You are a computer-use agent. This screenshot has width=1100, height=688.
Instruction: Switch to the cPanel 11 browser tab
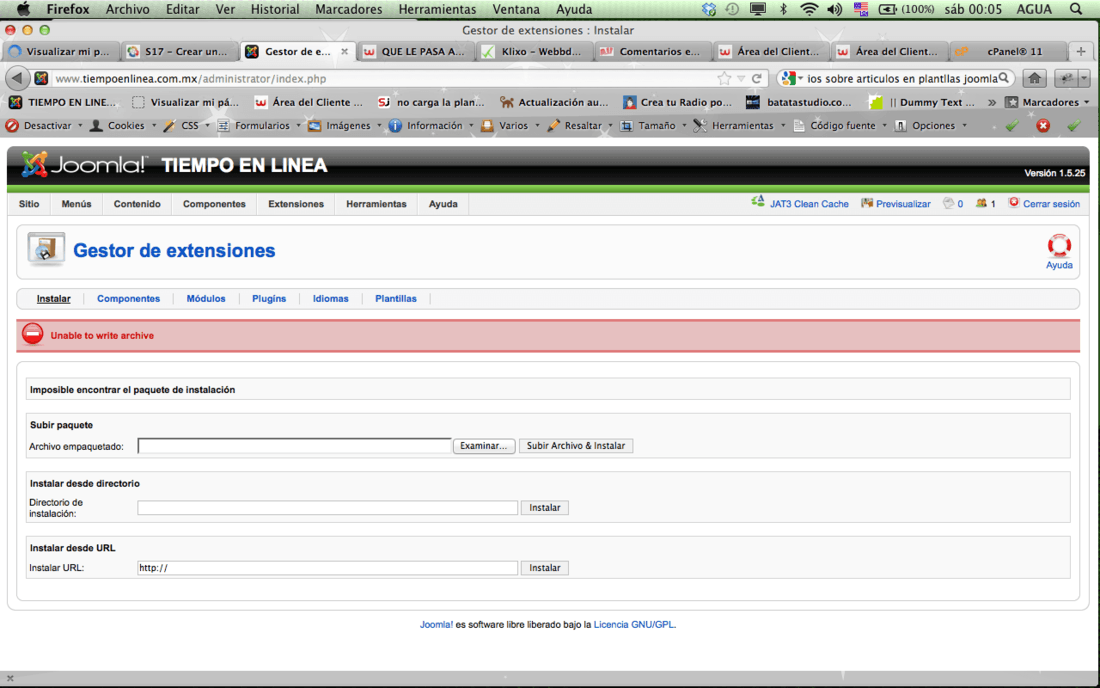pyautogui.click(x=1006, y=51)
